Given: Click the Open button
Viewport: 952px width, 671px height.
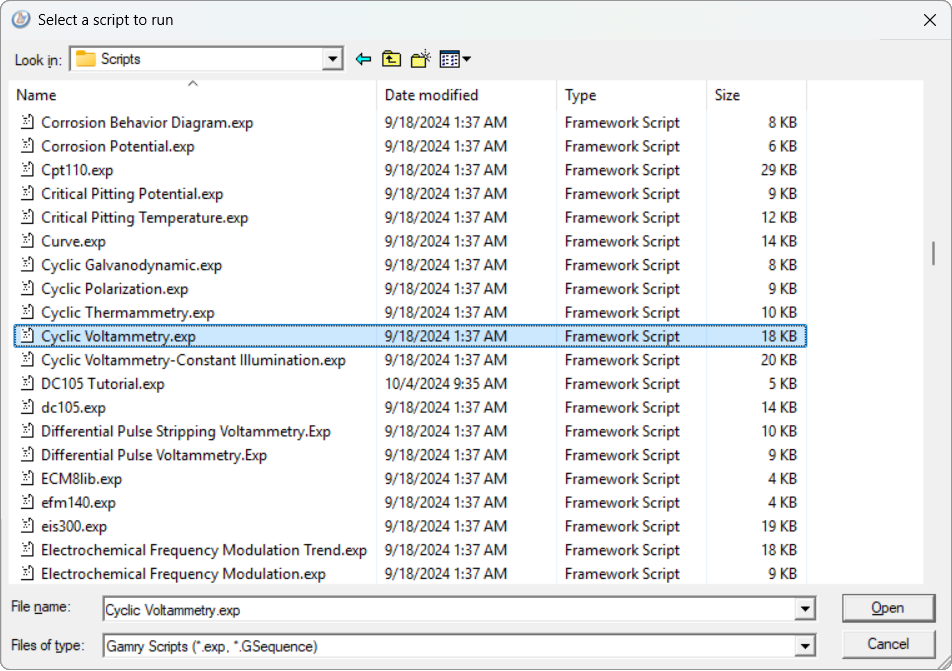Looking at the screenshot, I should [x=888, y=608].
